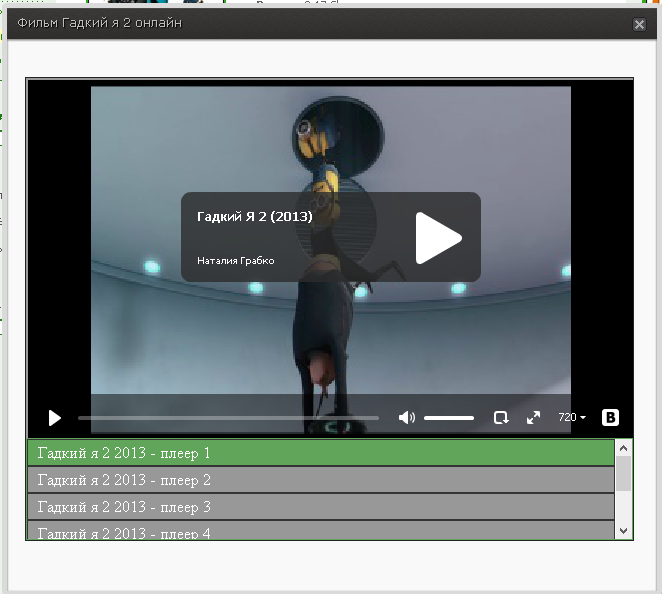Adjust the volume slider
The height and width of the screenshot is (594, 662).
(449, 418)
